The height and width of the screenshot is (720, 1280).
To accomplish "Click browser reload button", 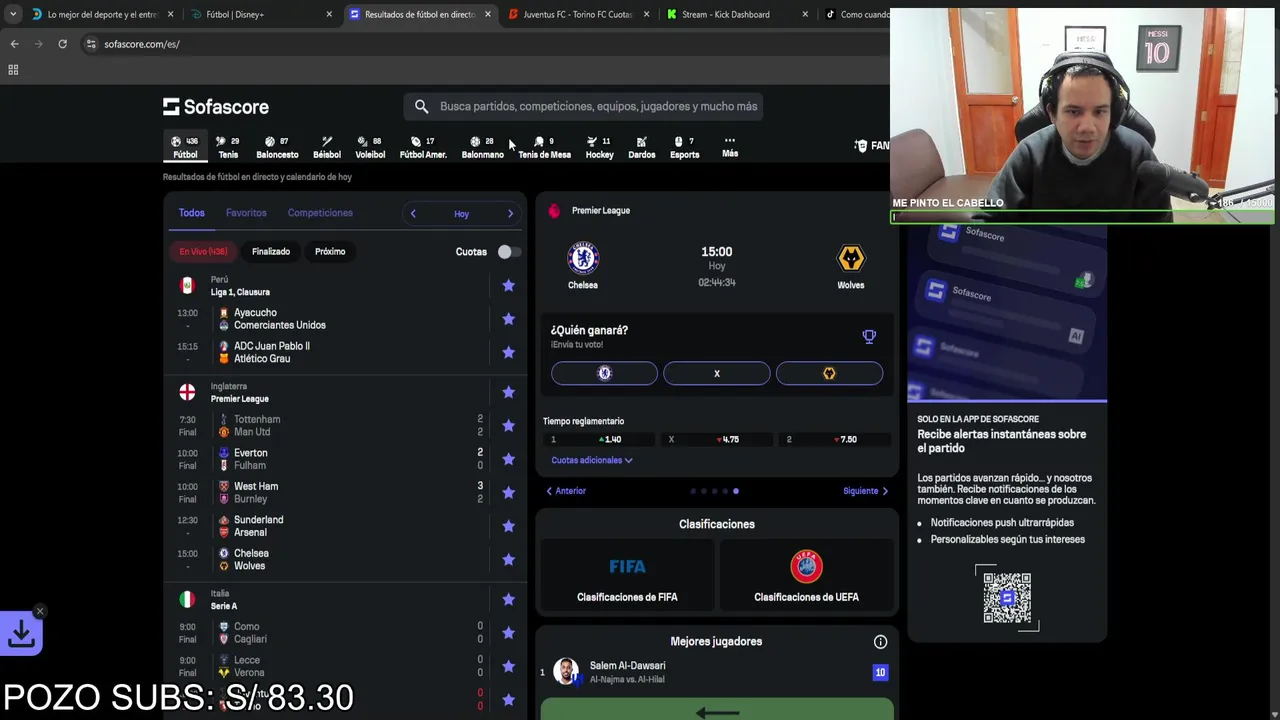I will pyautogui.click(x=62, y=44).
